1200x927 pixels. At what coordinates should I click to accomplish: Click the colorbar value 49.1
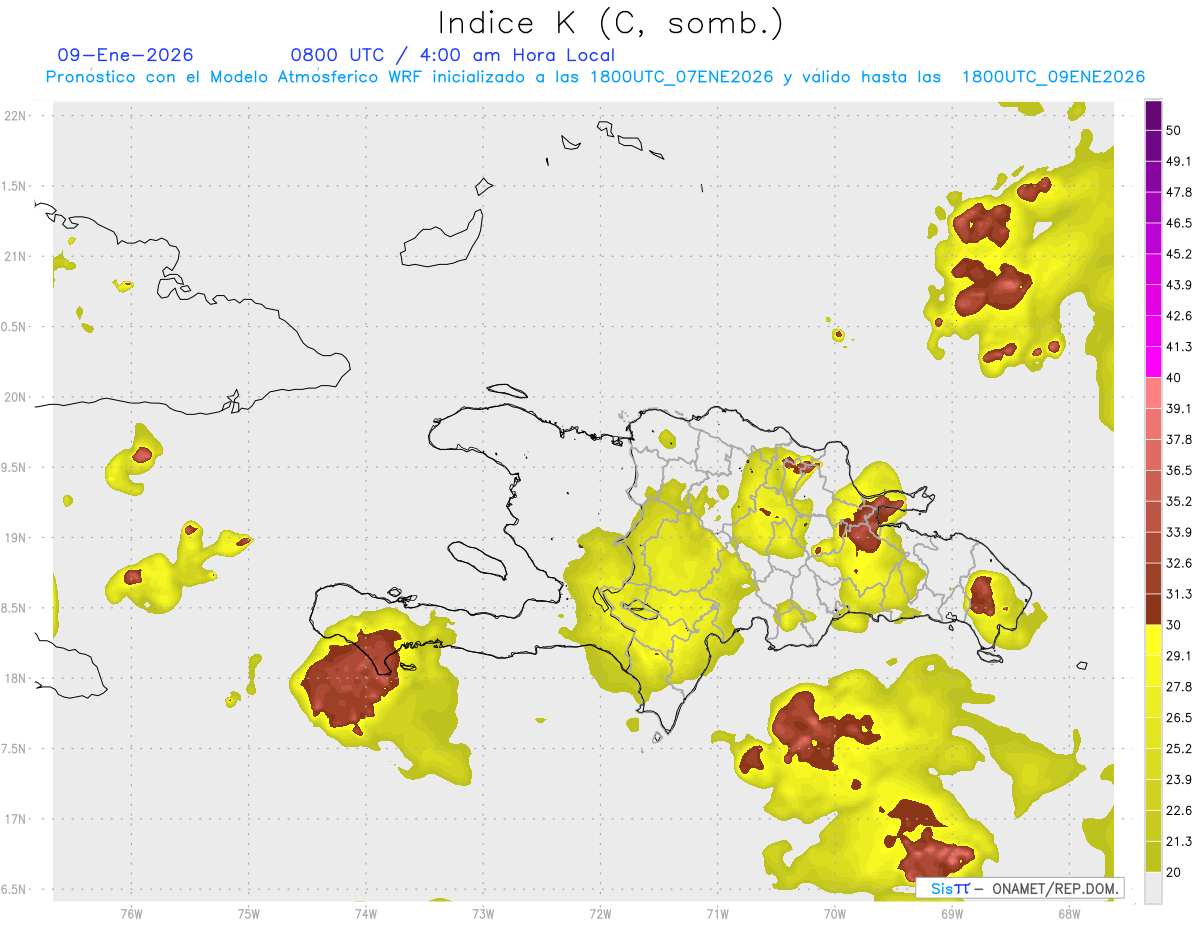tap(1179, 161)
